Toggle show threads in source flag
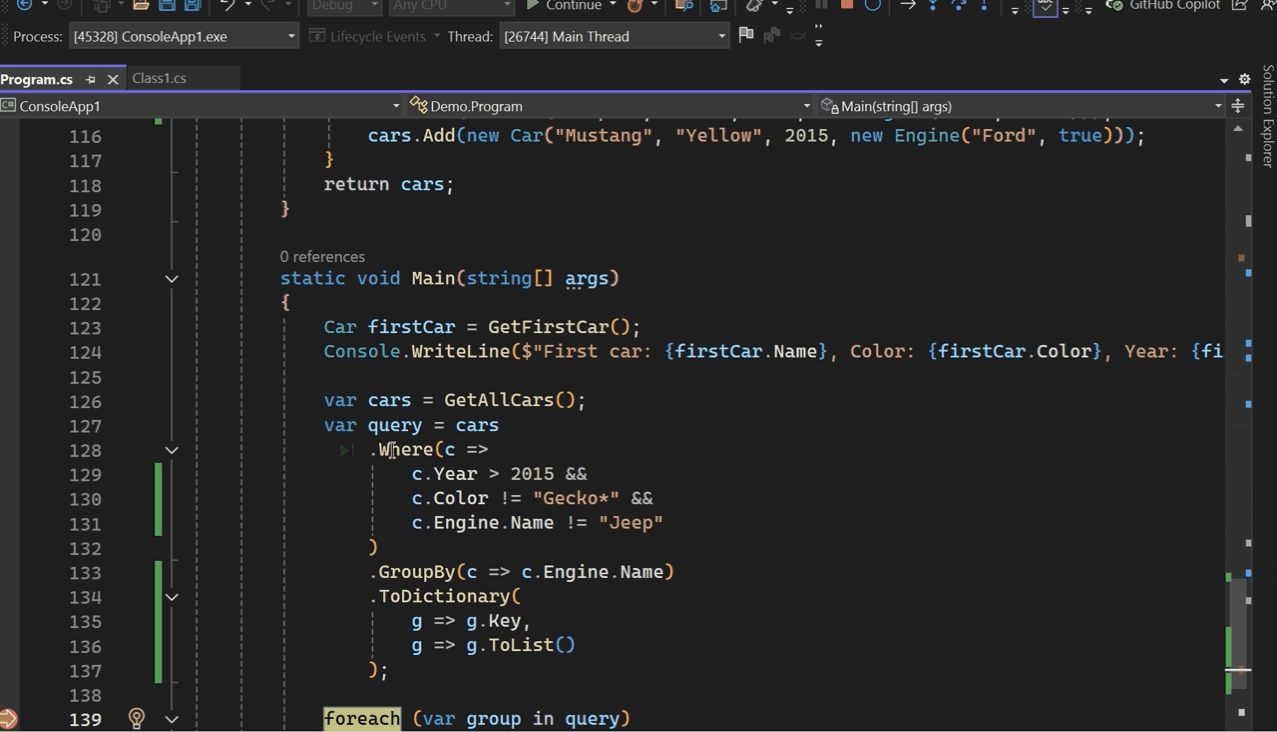The height and width of the screenshot is (732, 1277). coord(746,36)
